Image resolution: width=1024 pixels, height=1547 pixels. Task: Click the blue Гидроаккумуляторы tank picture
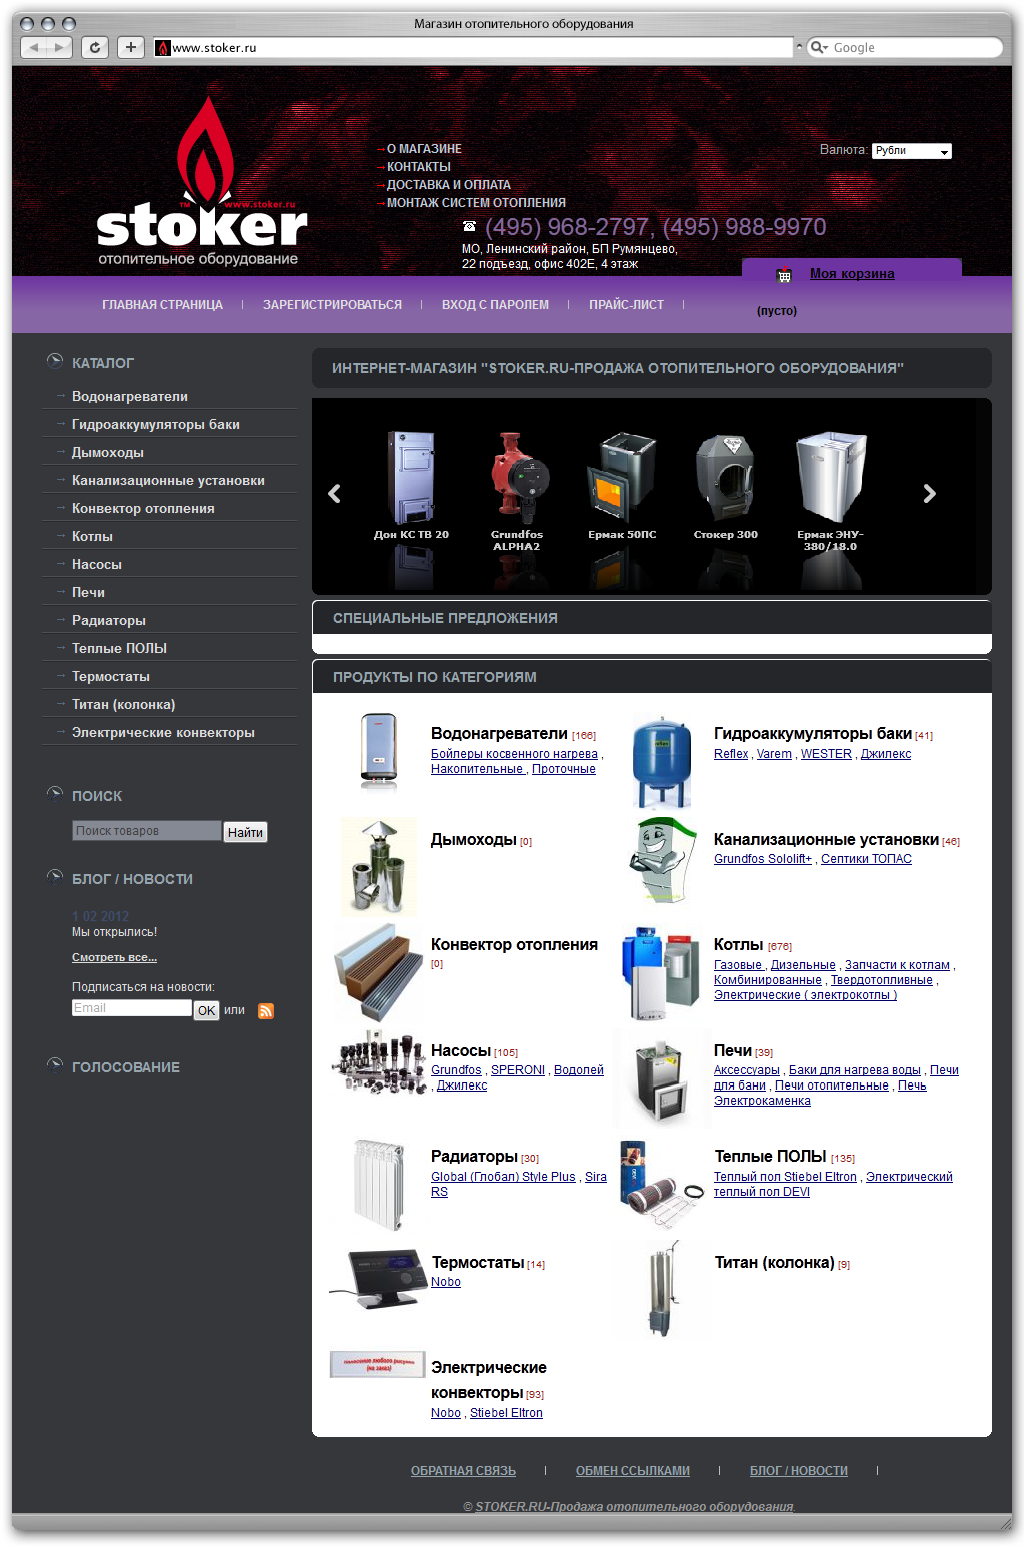[x=662, y=761]
